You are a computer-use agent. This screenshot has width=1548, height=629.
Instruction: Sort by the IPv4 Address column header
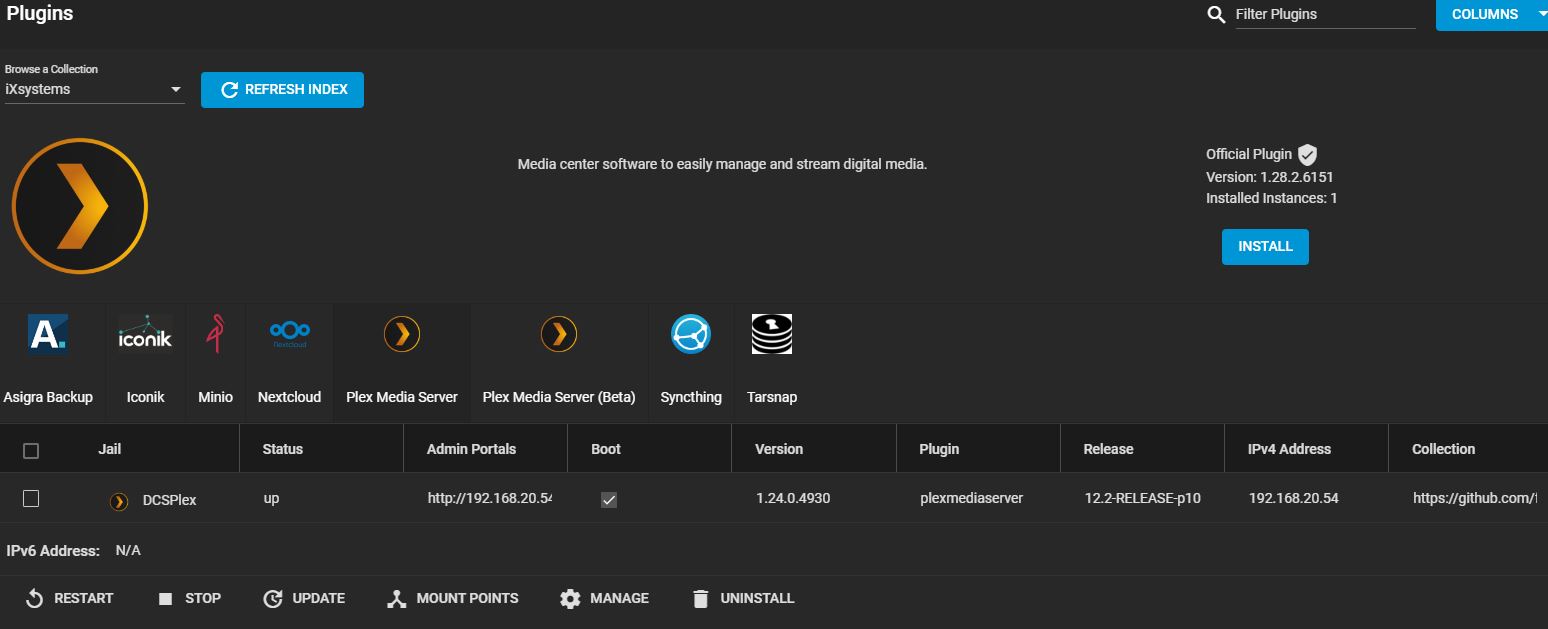click(1289, 449)
